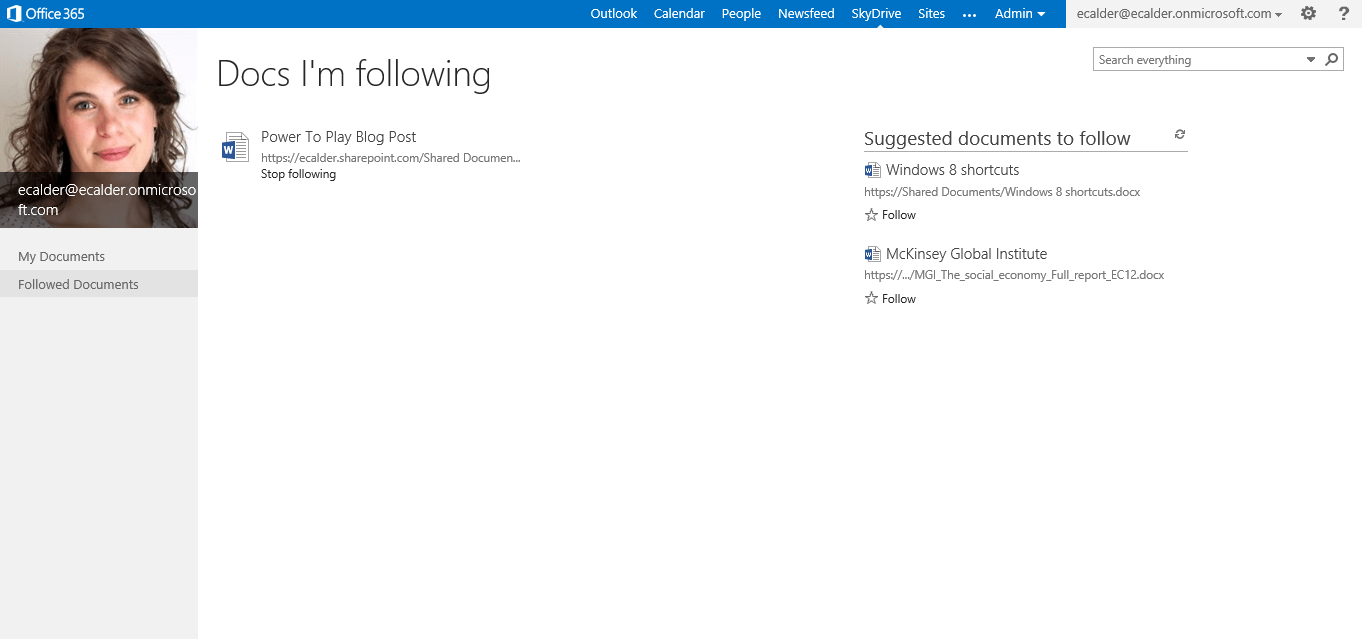Click the star under McKinsey Global Institute
This screenshot has width=1362, height=639.
871,299
